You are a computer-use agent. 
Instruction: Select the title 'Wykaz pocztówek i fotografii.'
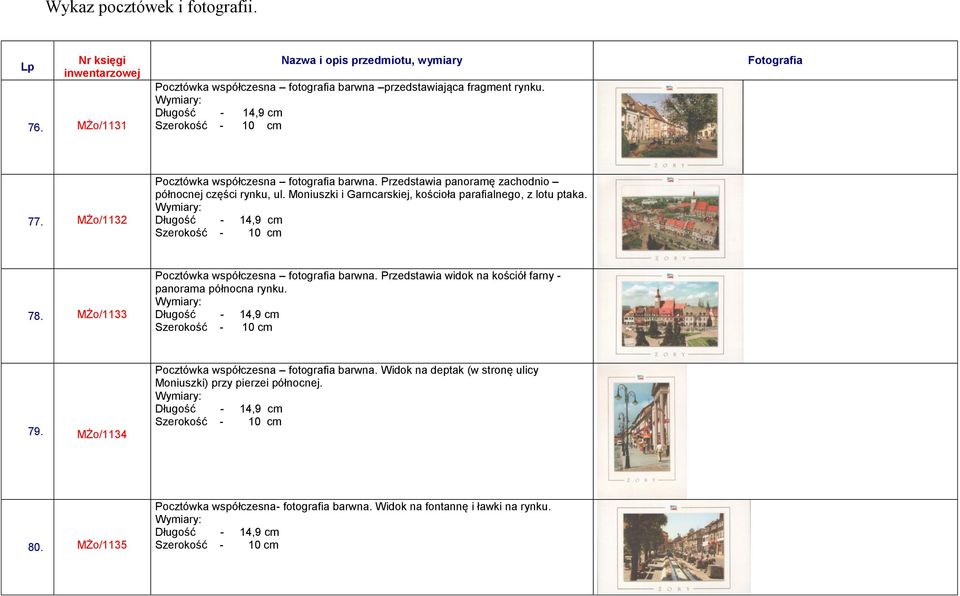point(151,8)
